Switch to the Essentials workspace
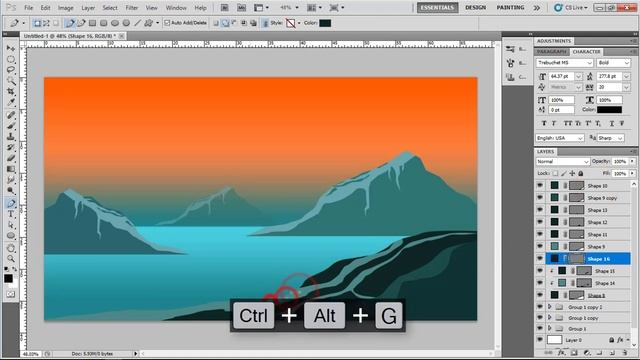640x360 pixels. pos(437,8)
